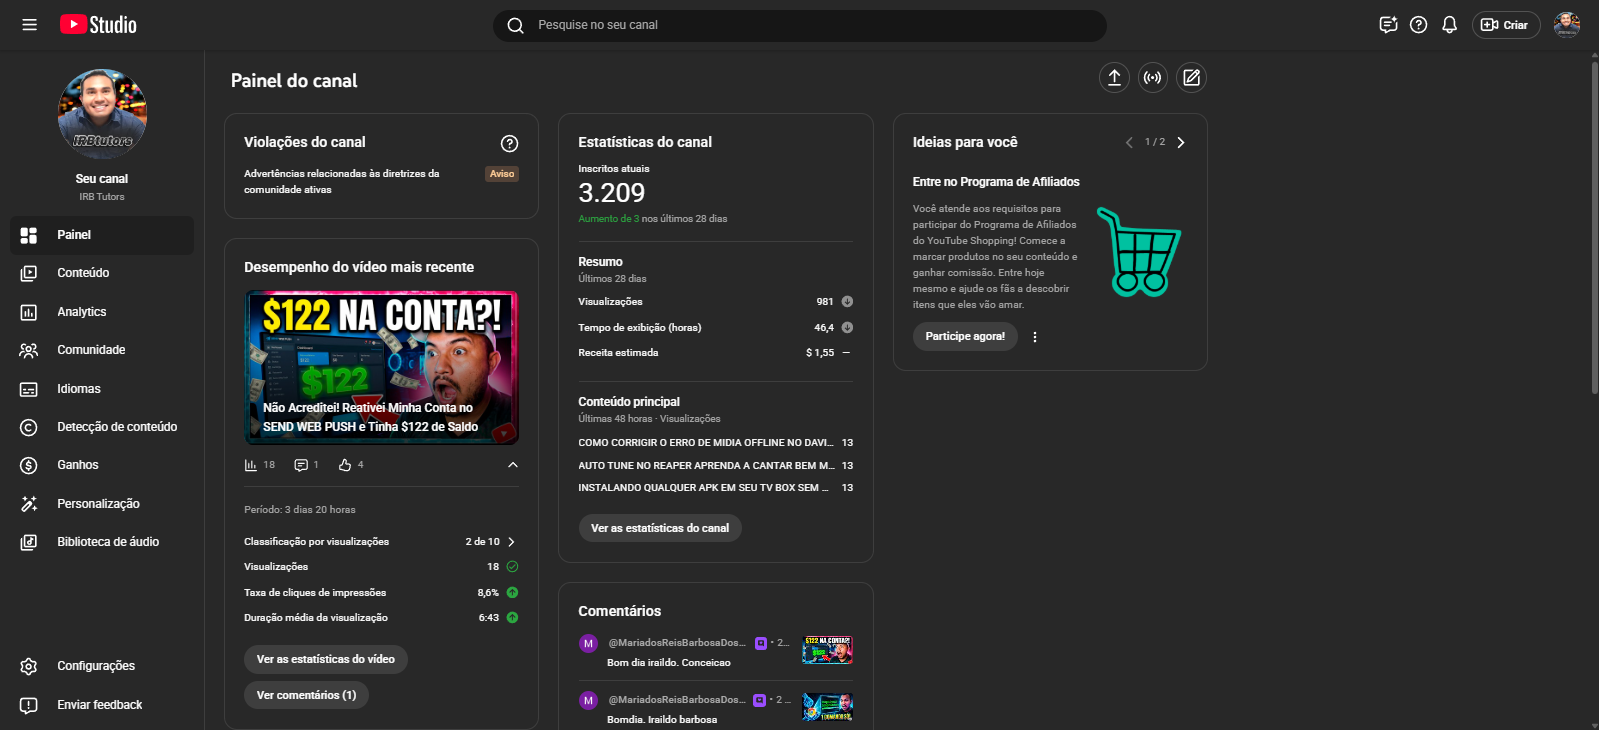Open three-dot options beside Participe agora

click(x=1035, y=337)
